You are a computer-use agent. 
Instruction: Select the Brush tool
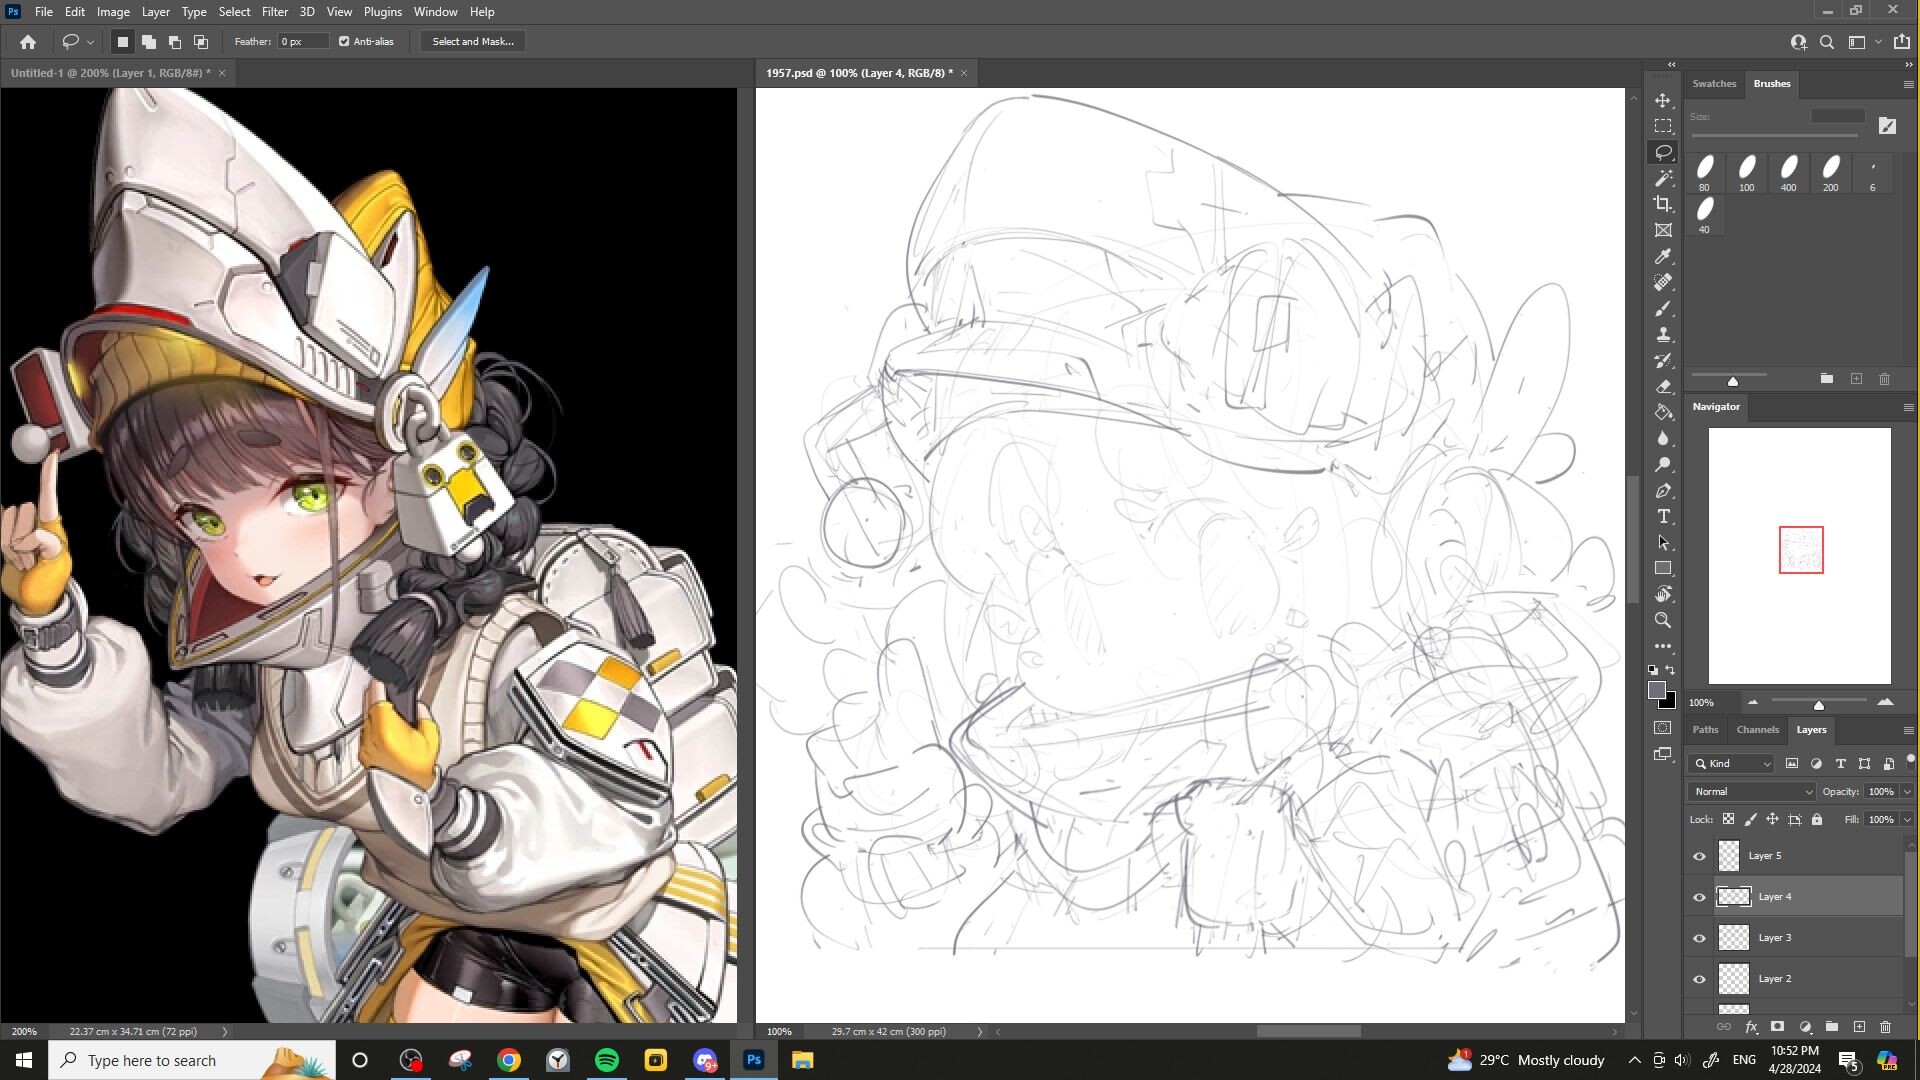click(x=1663, y=309)
